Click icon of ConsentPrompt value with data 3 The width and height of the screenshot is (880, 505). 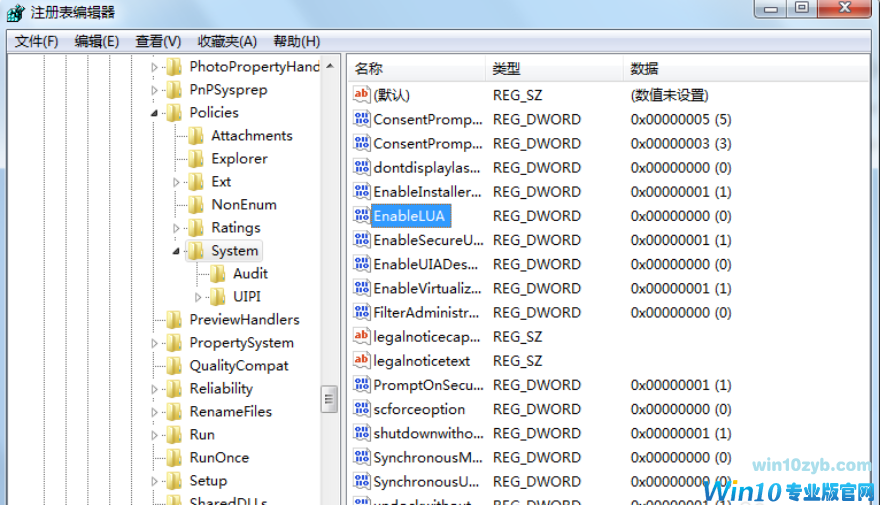click(361, 143)
